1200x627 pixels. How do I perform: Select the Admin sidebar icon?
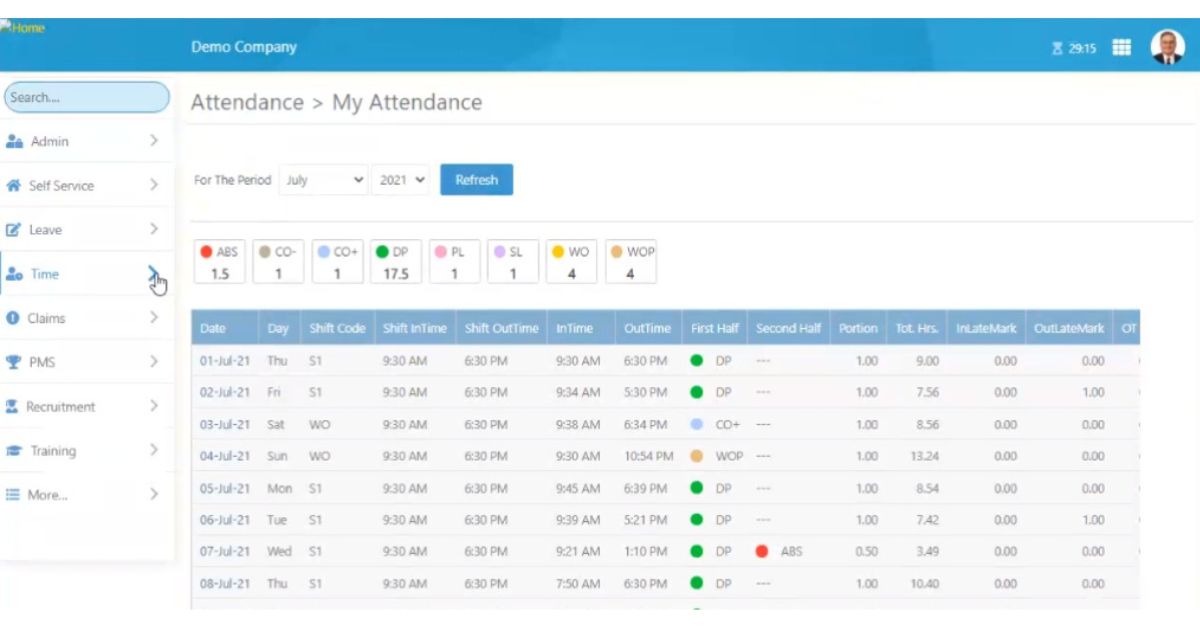tap(15, 141)
